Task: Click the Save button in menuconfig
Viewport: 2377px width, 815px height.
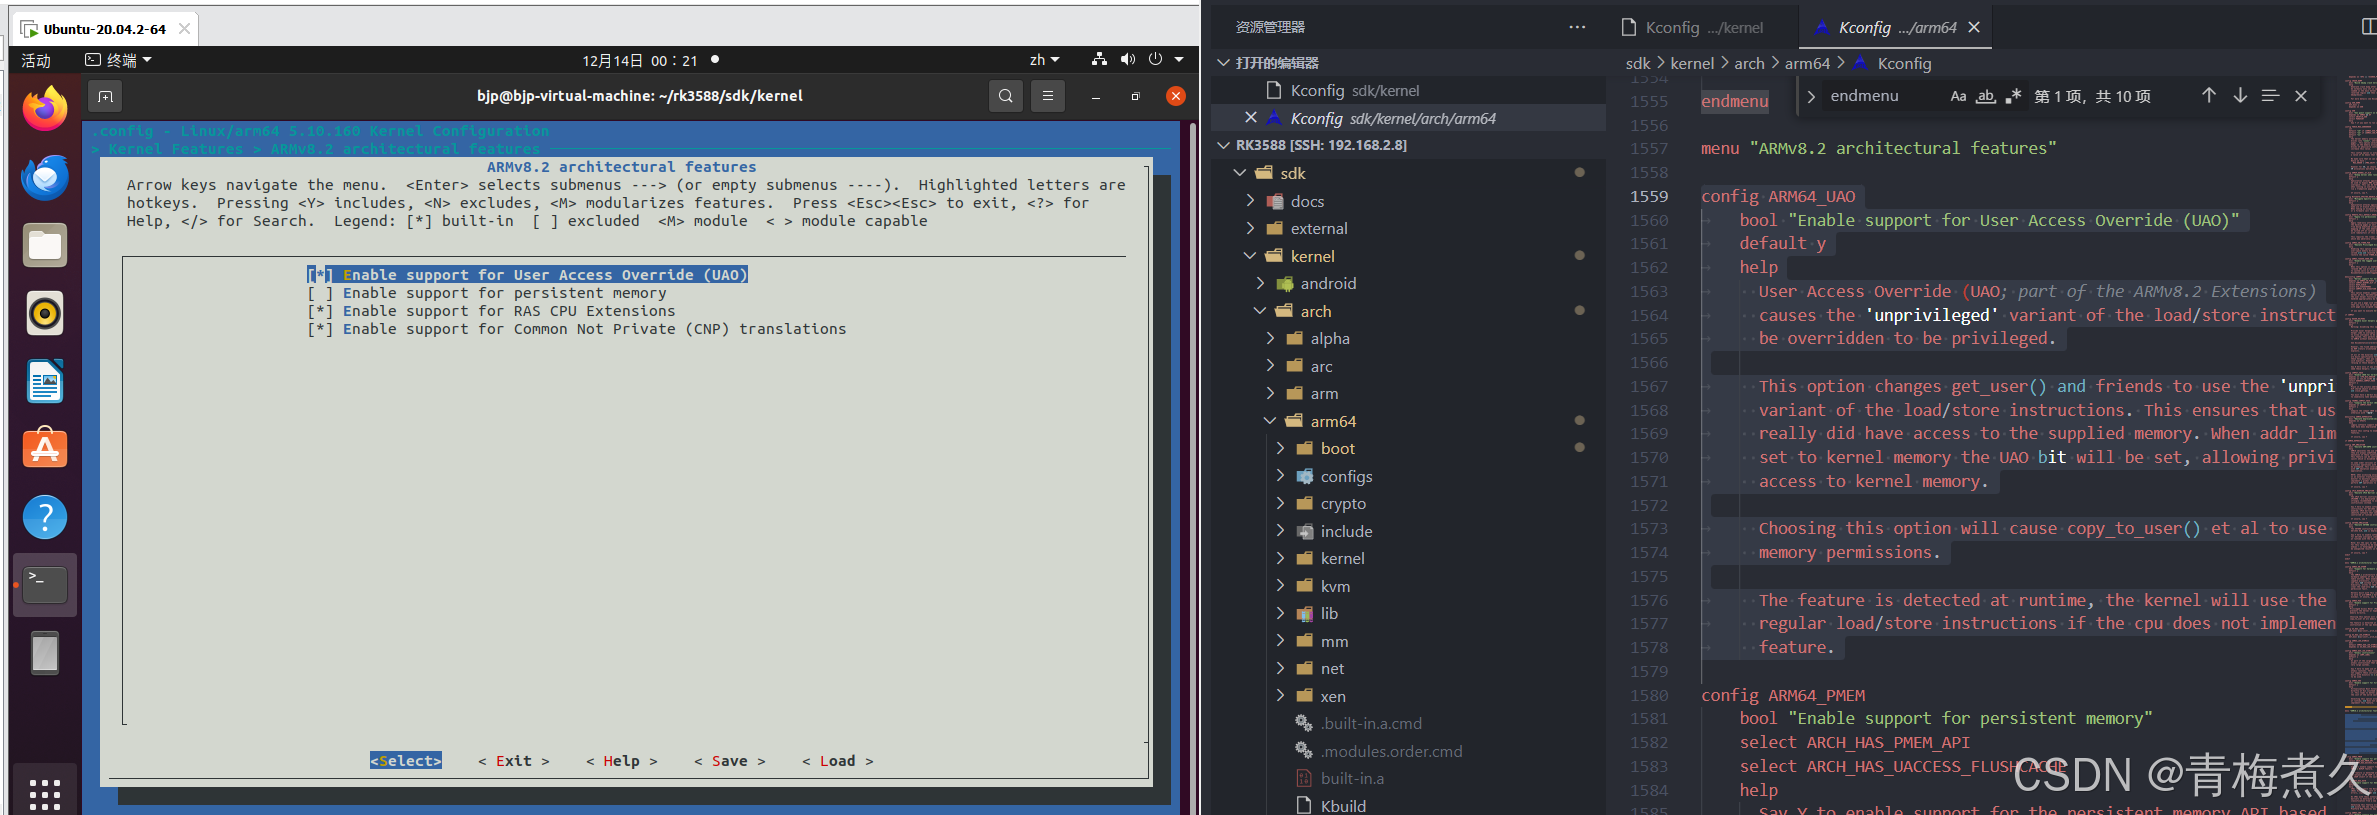Action: click(x=729, y=761)
